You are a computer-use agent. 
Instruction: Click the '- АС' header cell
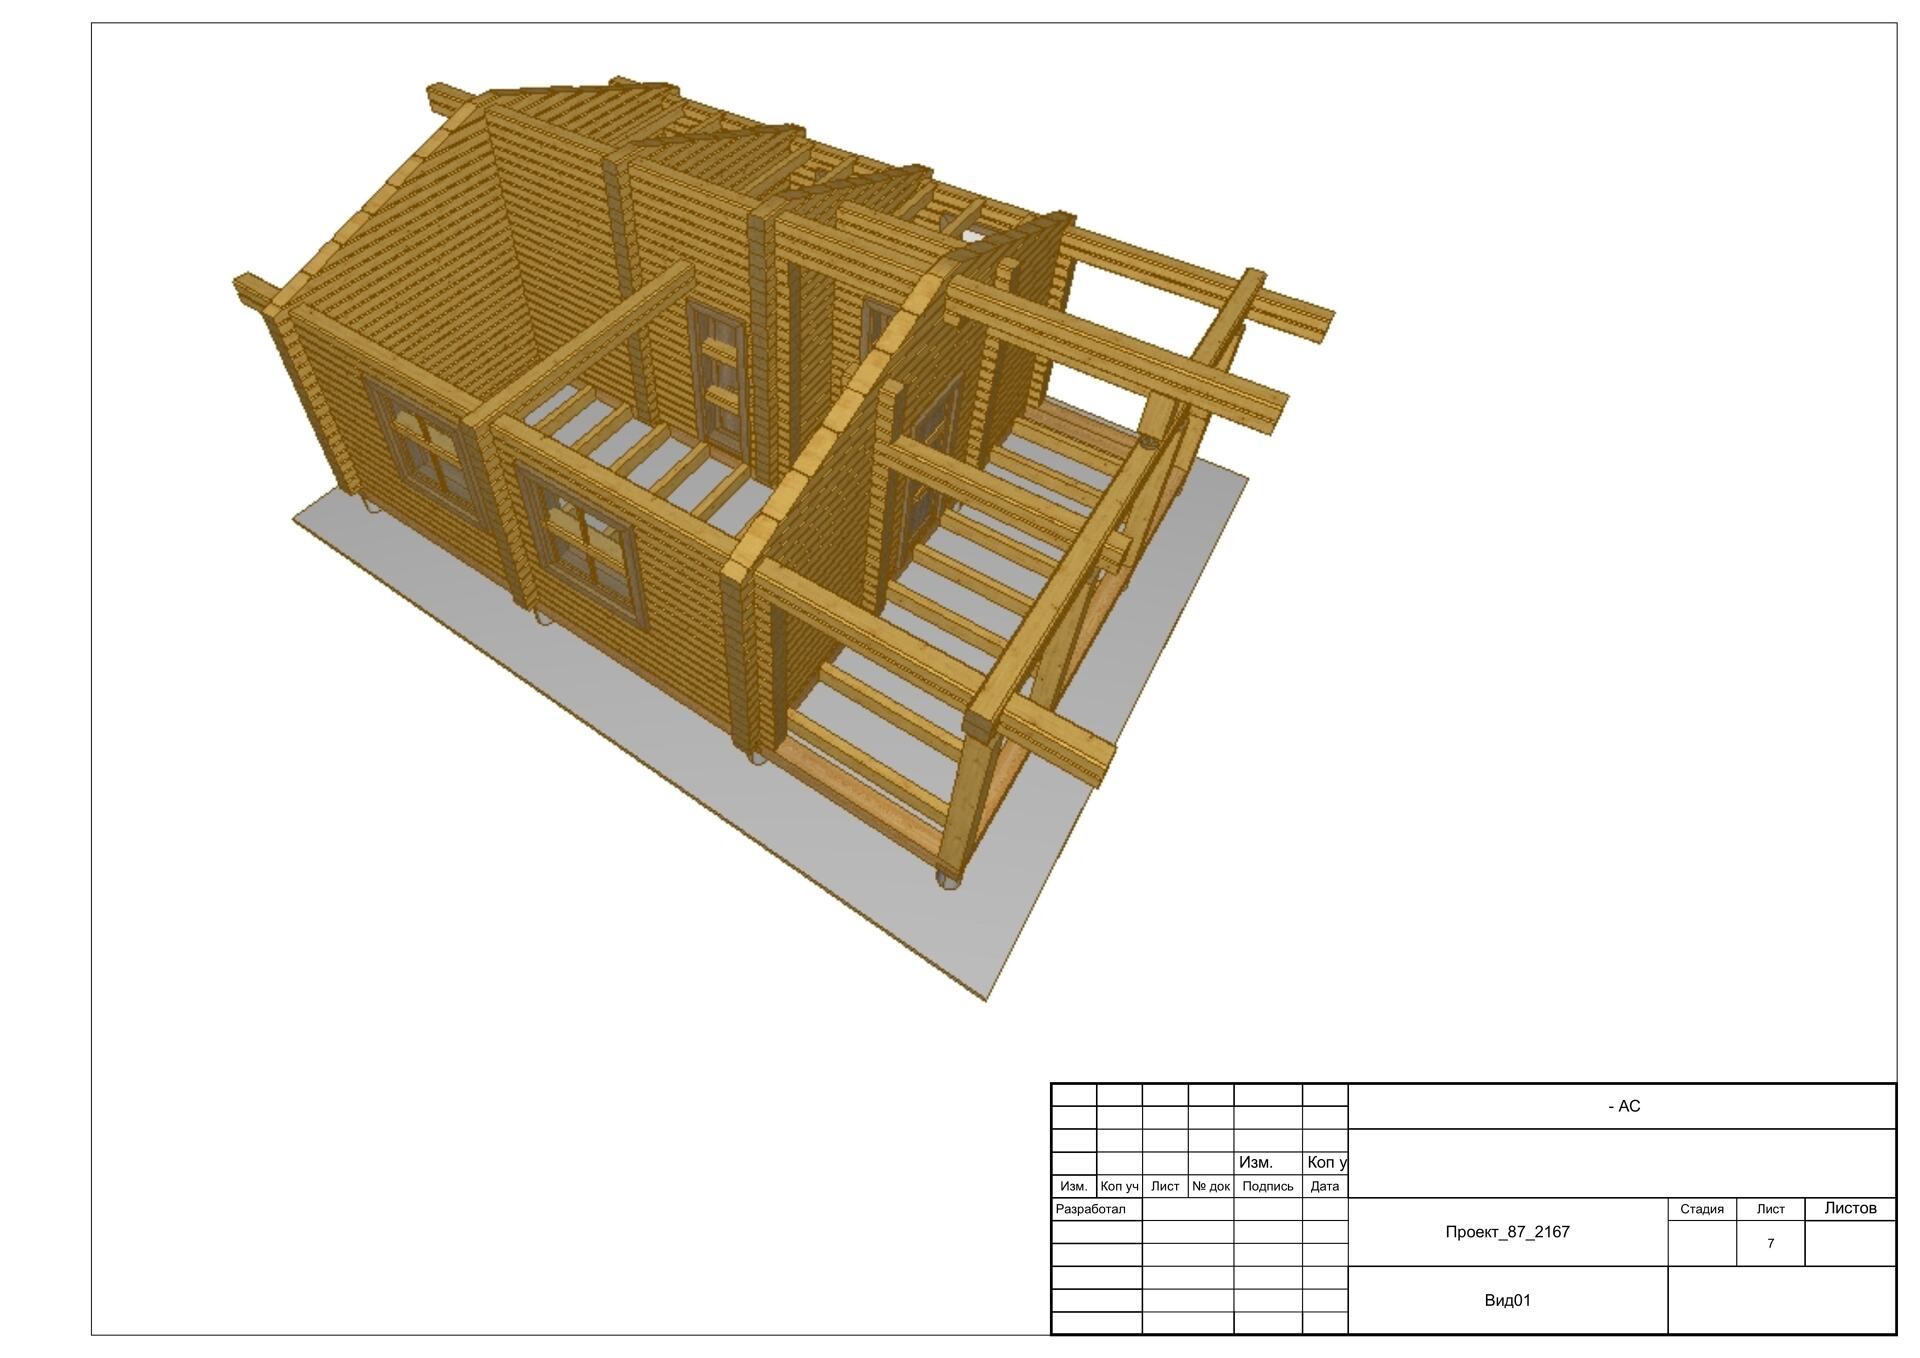click(x=1623, y=1106)
